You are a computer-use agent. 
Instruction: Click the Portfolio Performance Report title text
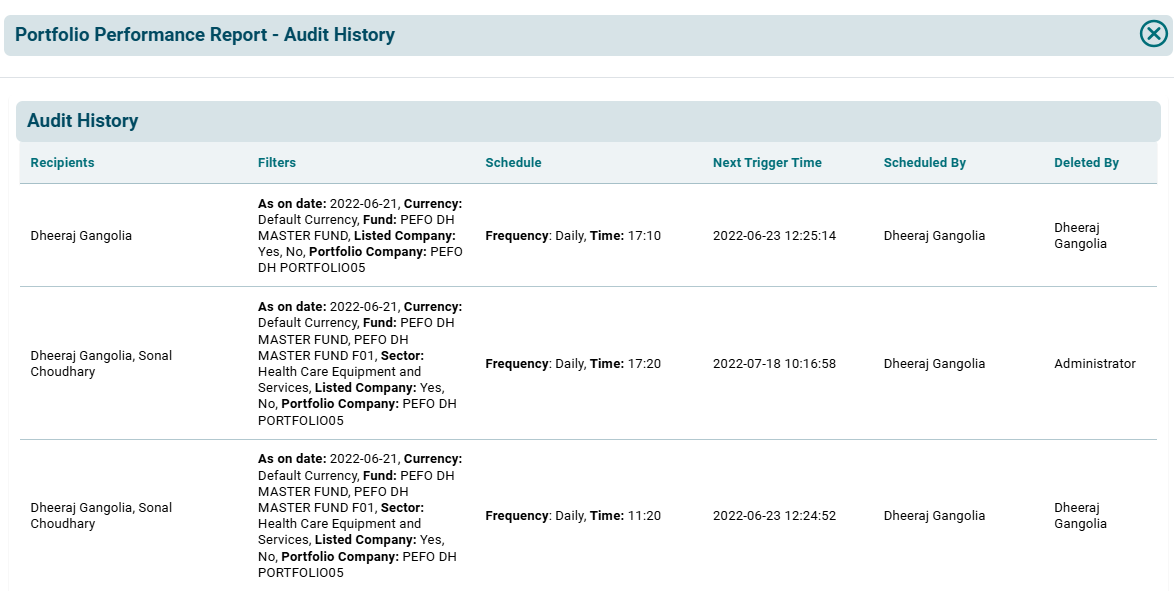[205, 35]
